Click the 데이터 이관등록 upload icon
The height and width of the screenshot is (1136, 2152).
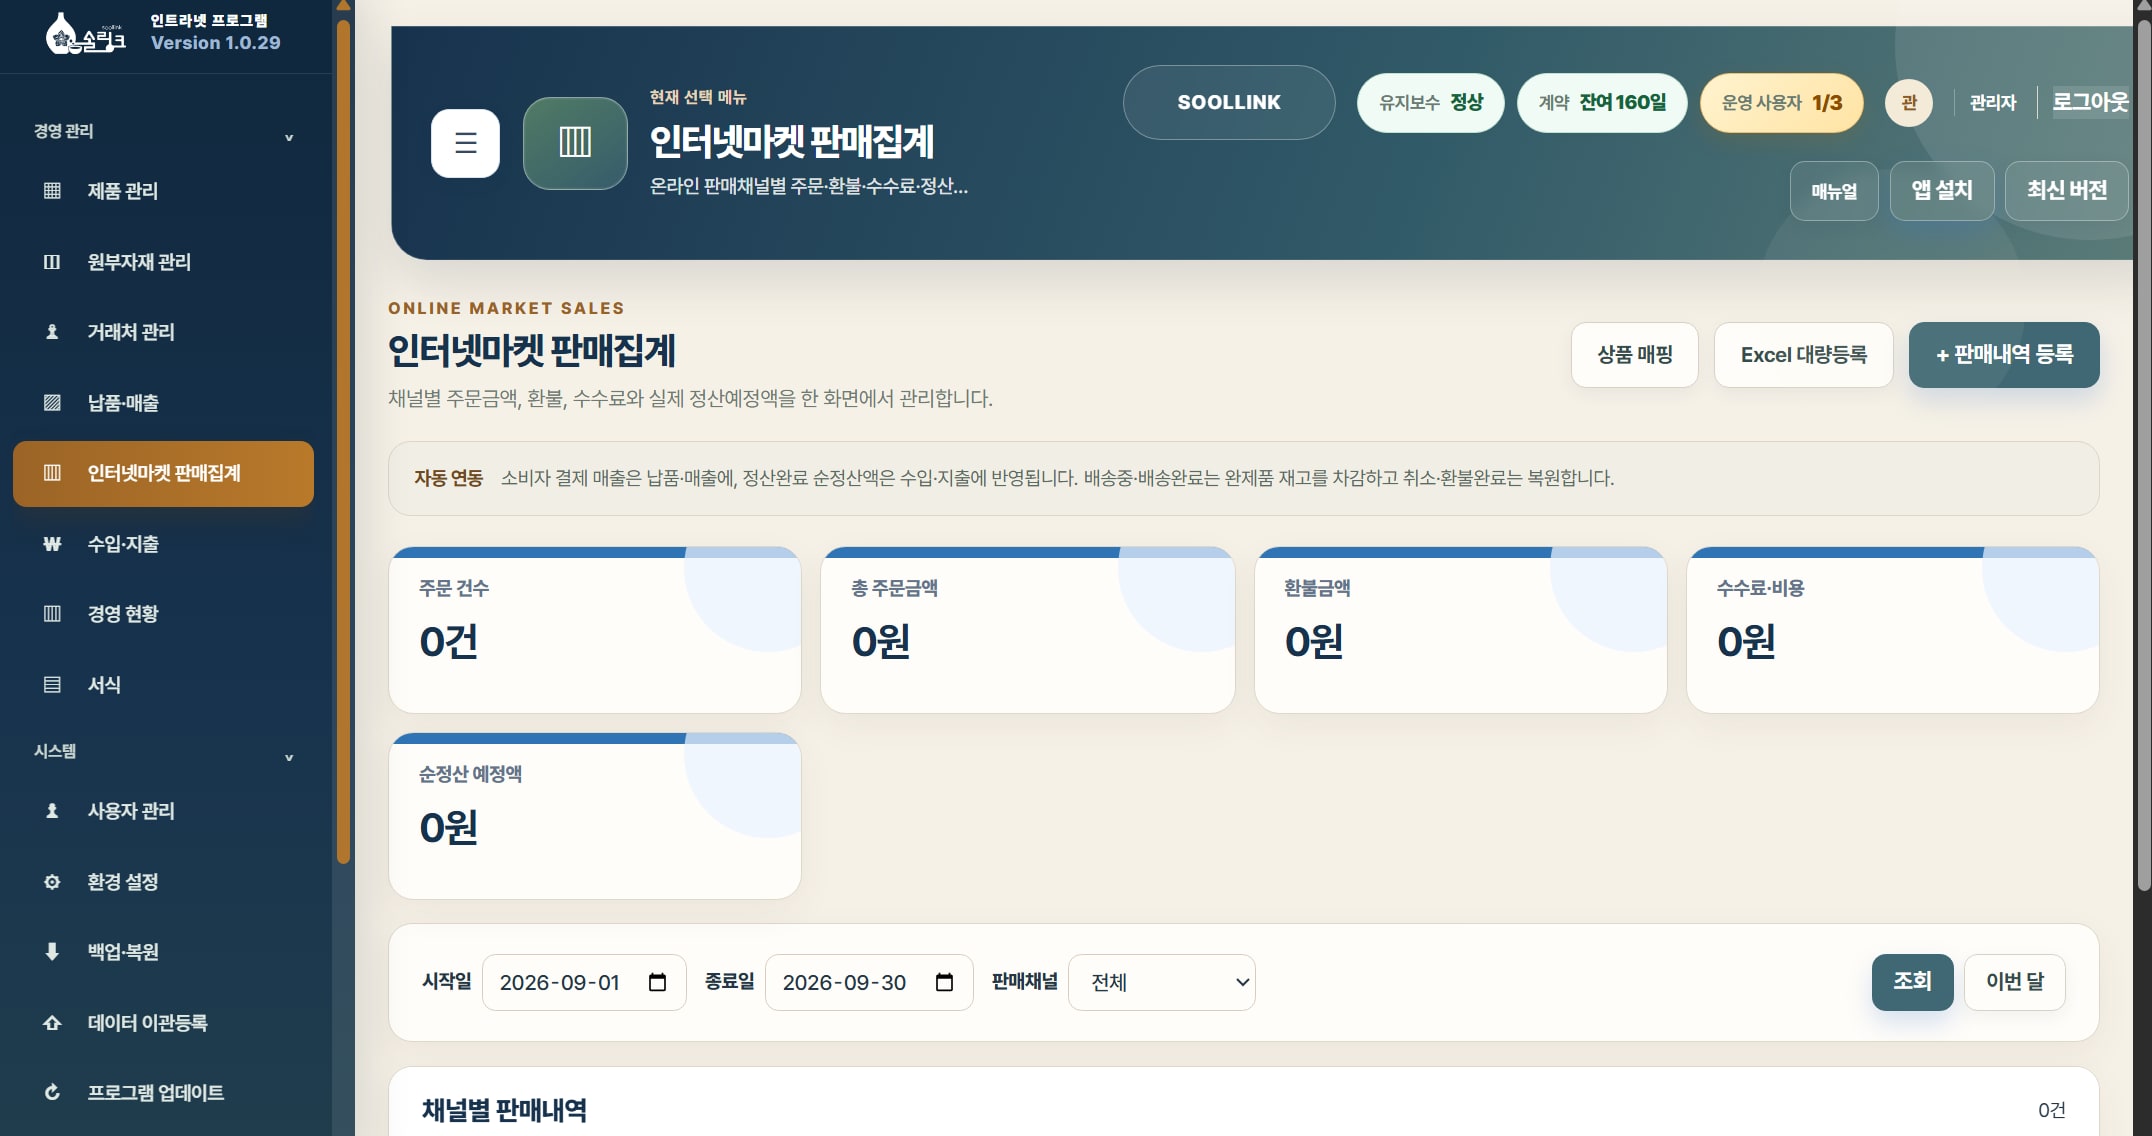(52, 1023)
